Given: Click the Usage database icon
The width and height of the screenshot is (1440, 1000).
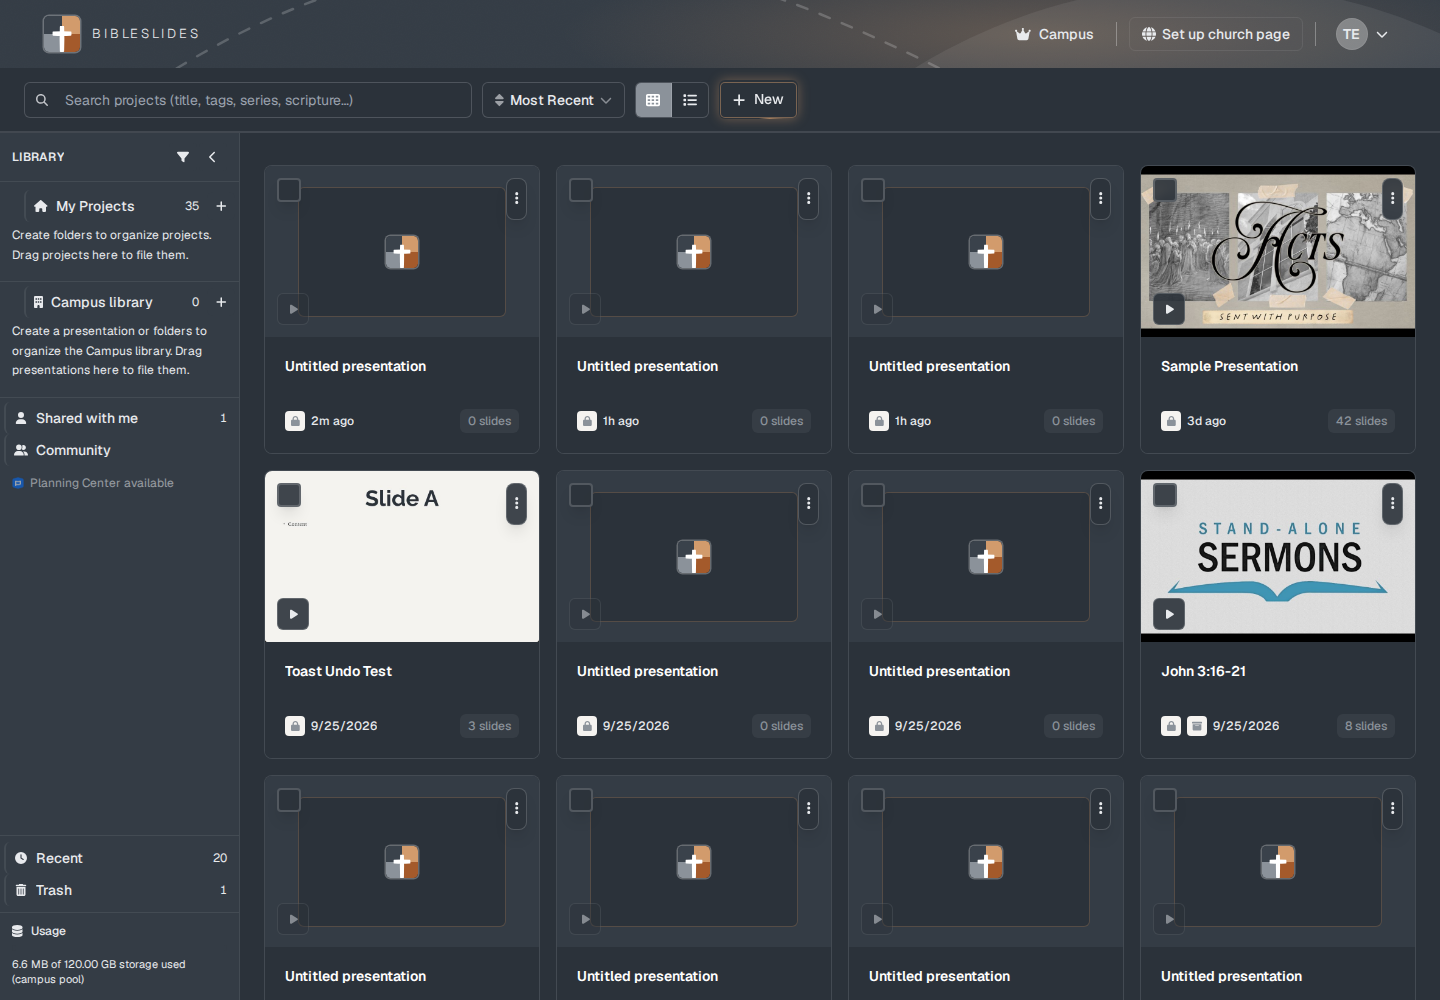Looking at the screenshot, I should 17,931.
